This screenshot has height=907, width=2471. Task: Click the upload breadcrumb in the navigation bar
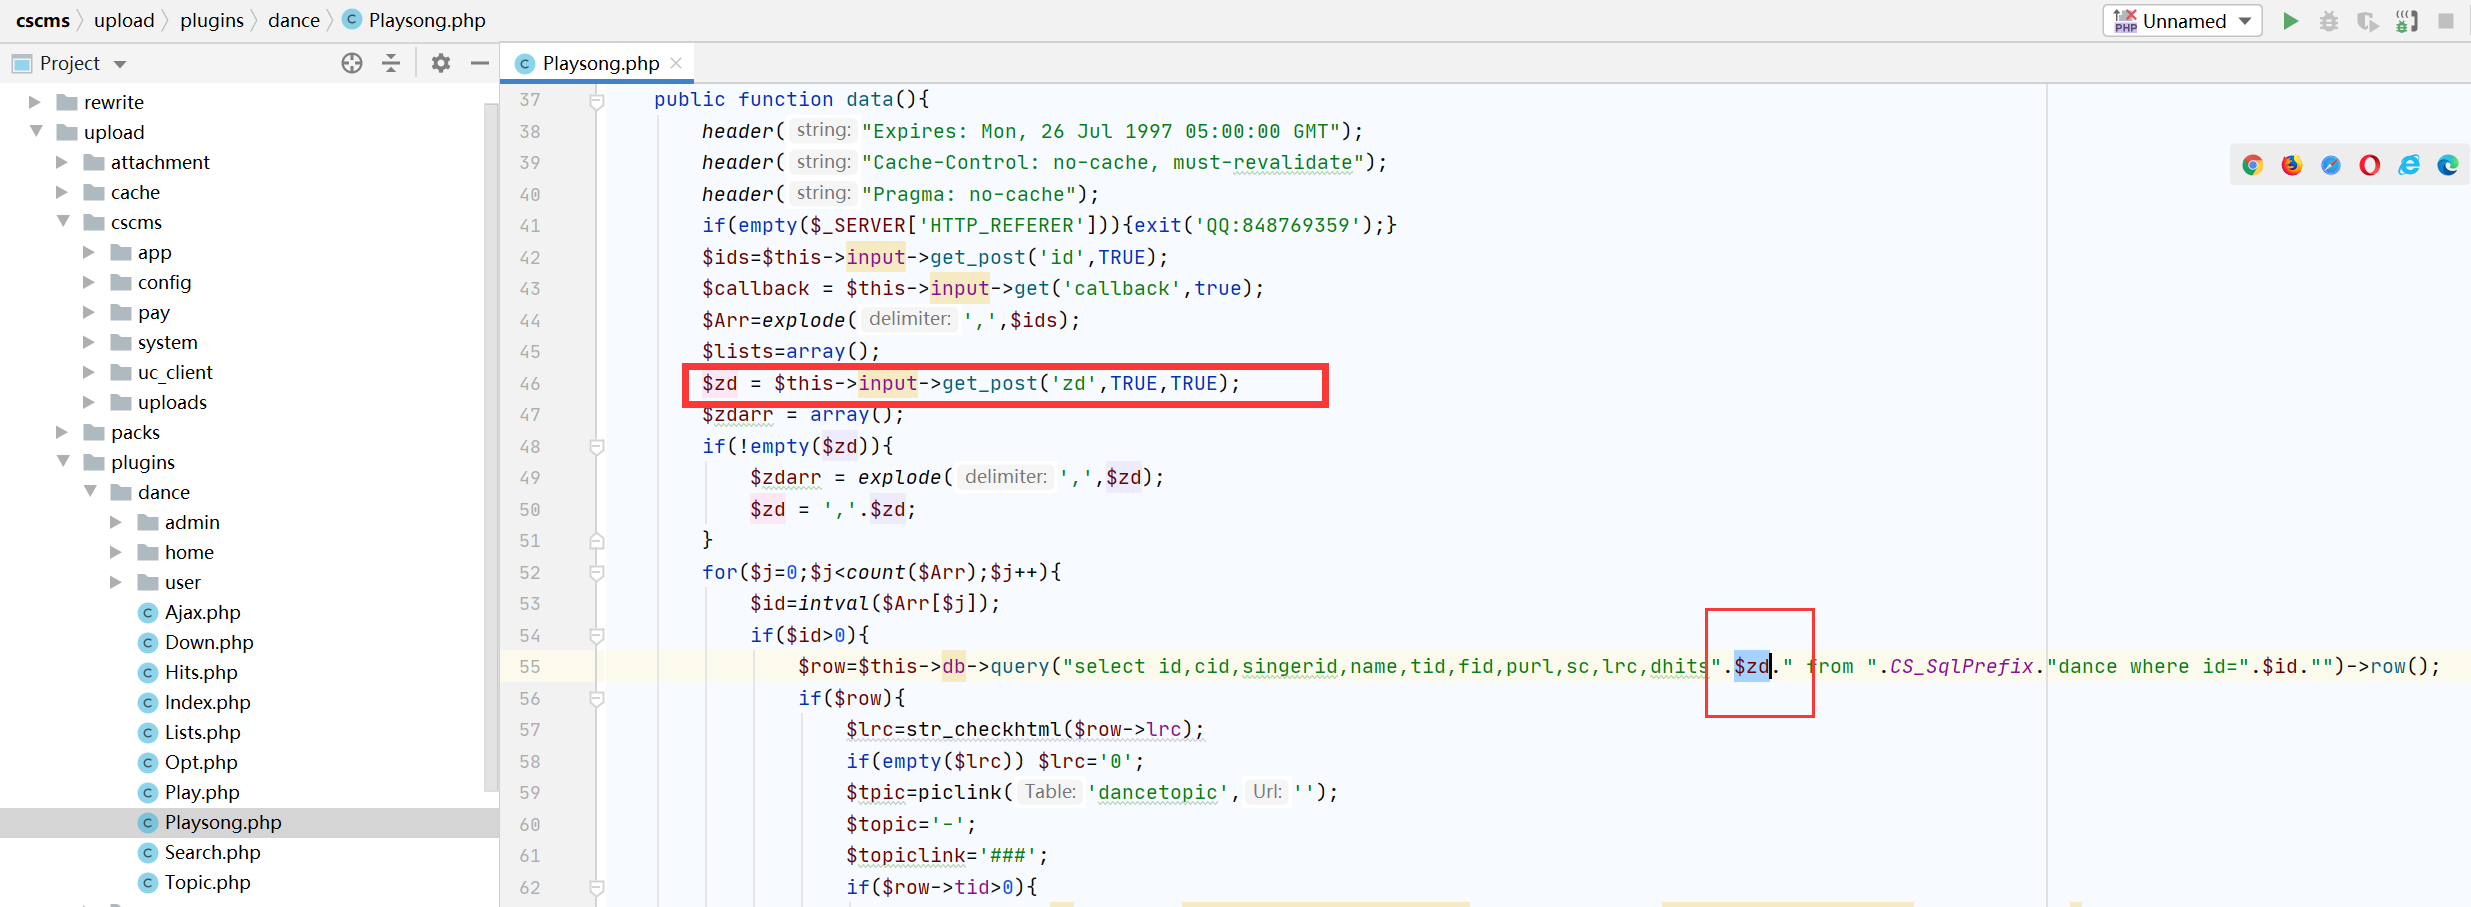(x=124, y=20)
